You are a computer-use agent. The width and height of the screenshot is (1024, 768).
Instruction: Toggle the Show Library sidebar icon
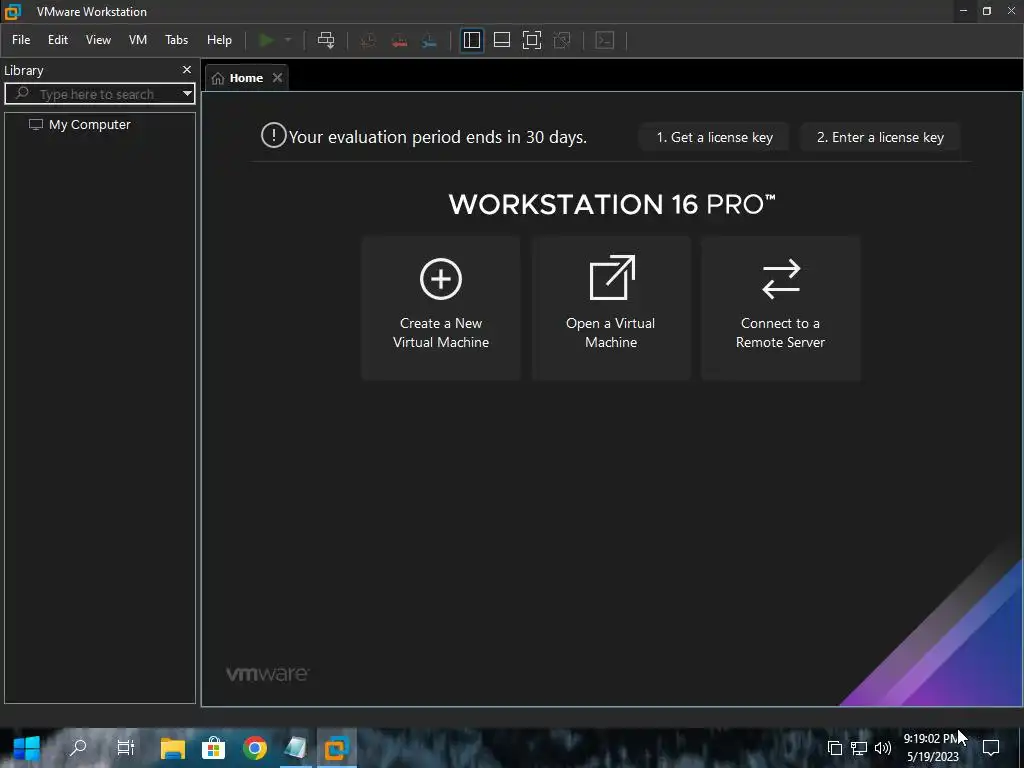pyautogui.click(x=472, y=40)
